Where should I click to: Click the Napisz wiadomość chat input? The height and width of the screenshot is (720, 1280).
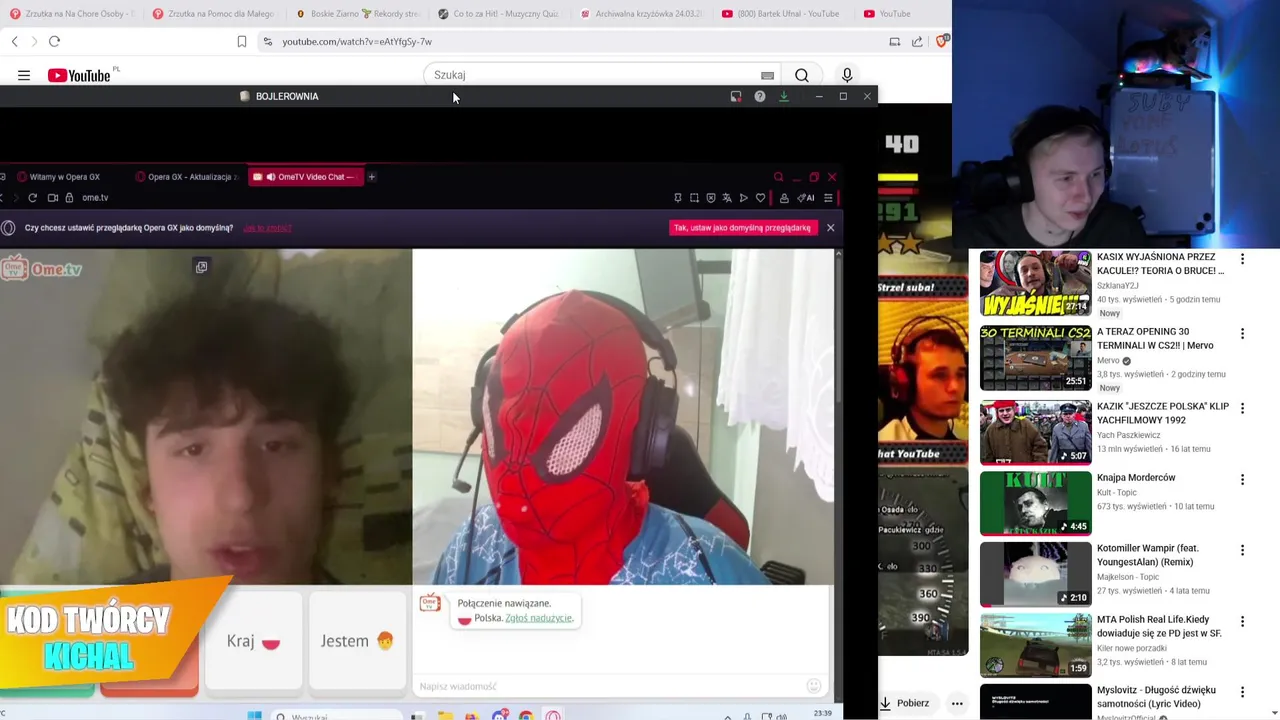(610, 686)
